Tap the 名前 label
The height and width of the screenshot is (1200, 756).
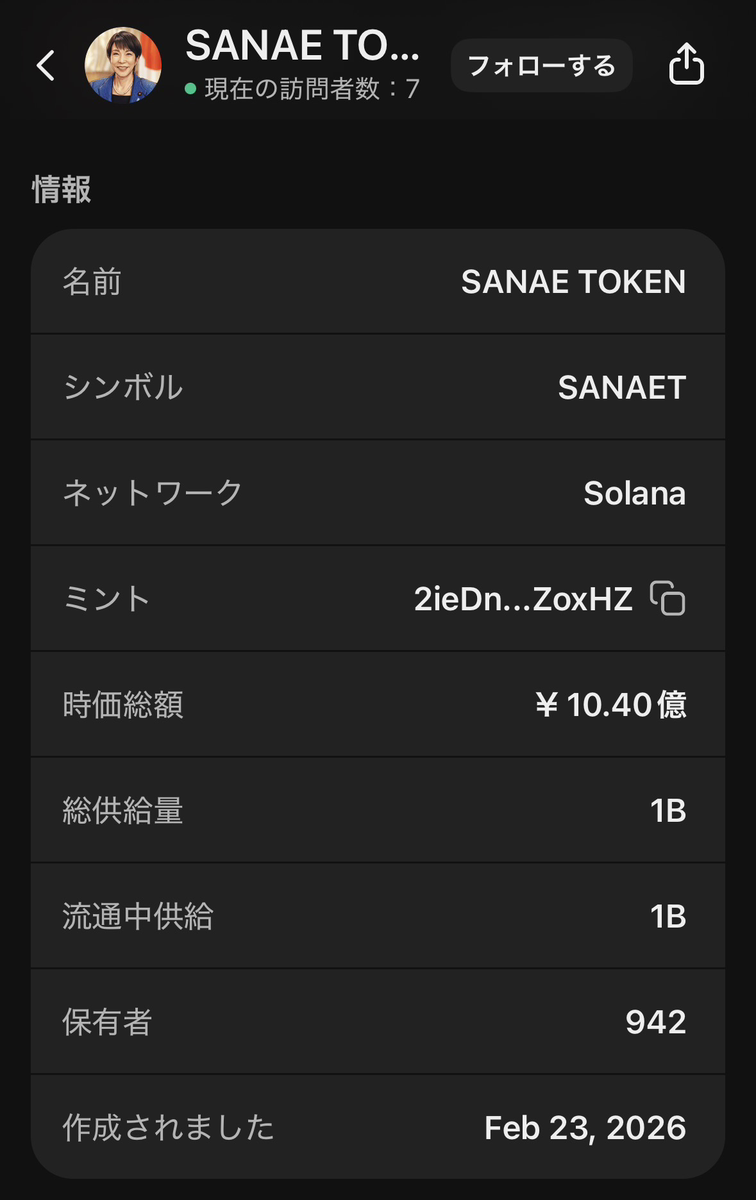(x=92, y=282)
